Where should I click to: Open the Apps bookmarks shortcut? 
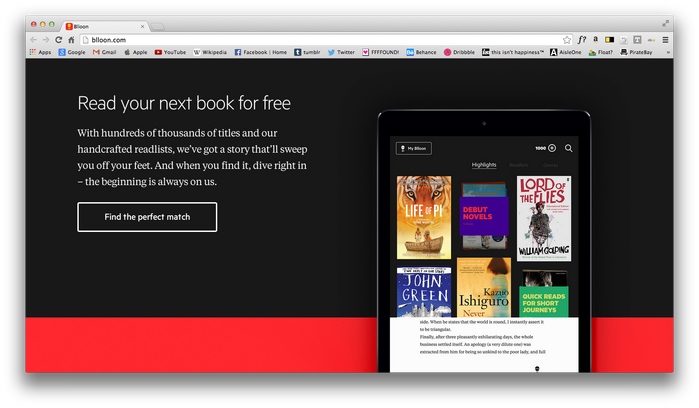tap(40, 52)
